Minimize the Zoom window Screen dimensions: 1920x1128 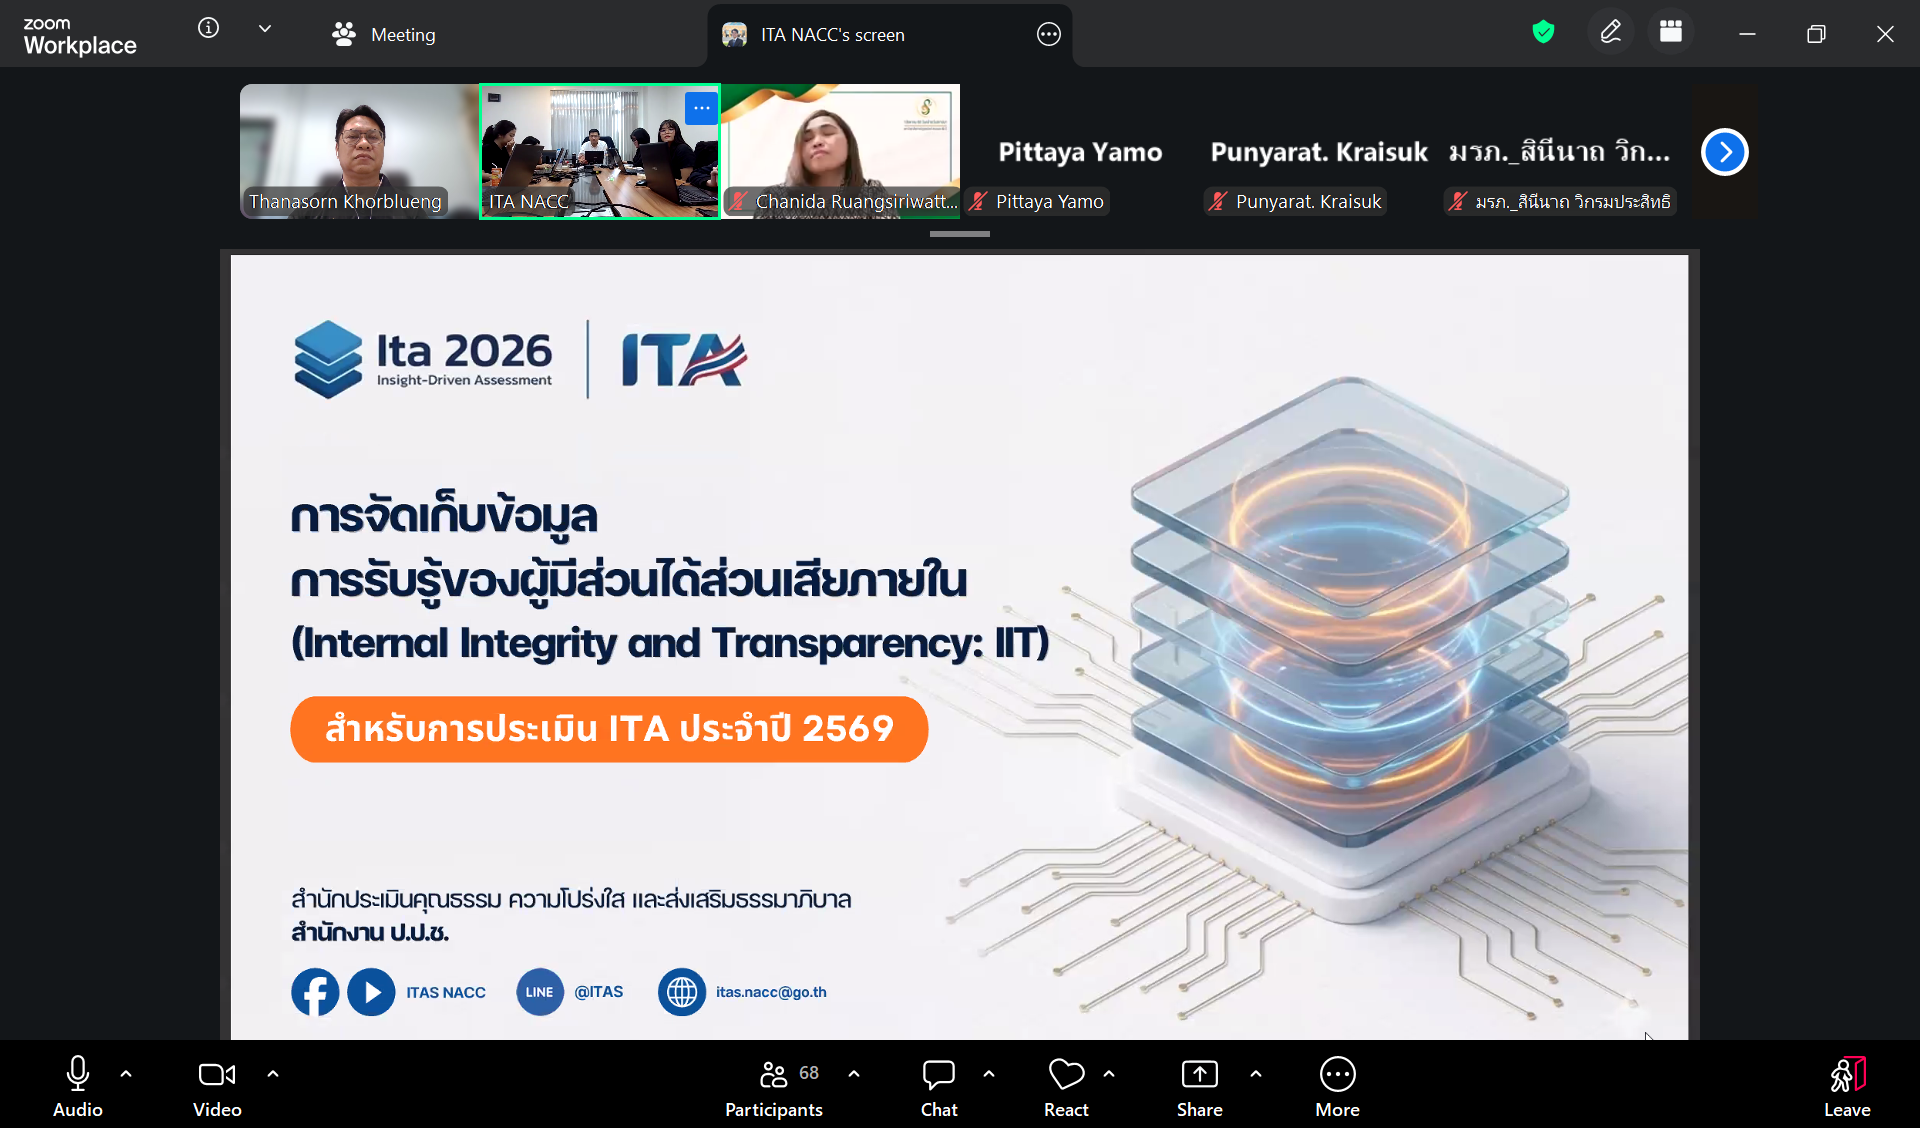pos(1747,34)
